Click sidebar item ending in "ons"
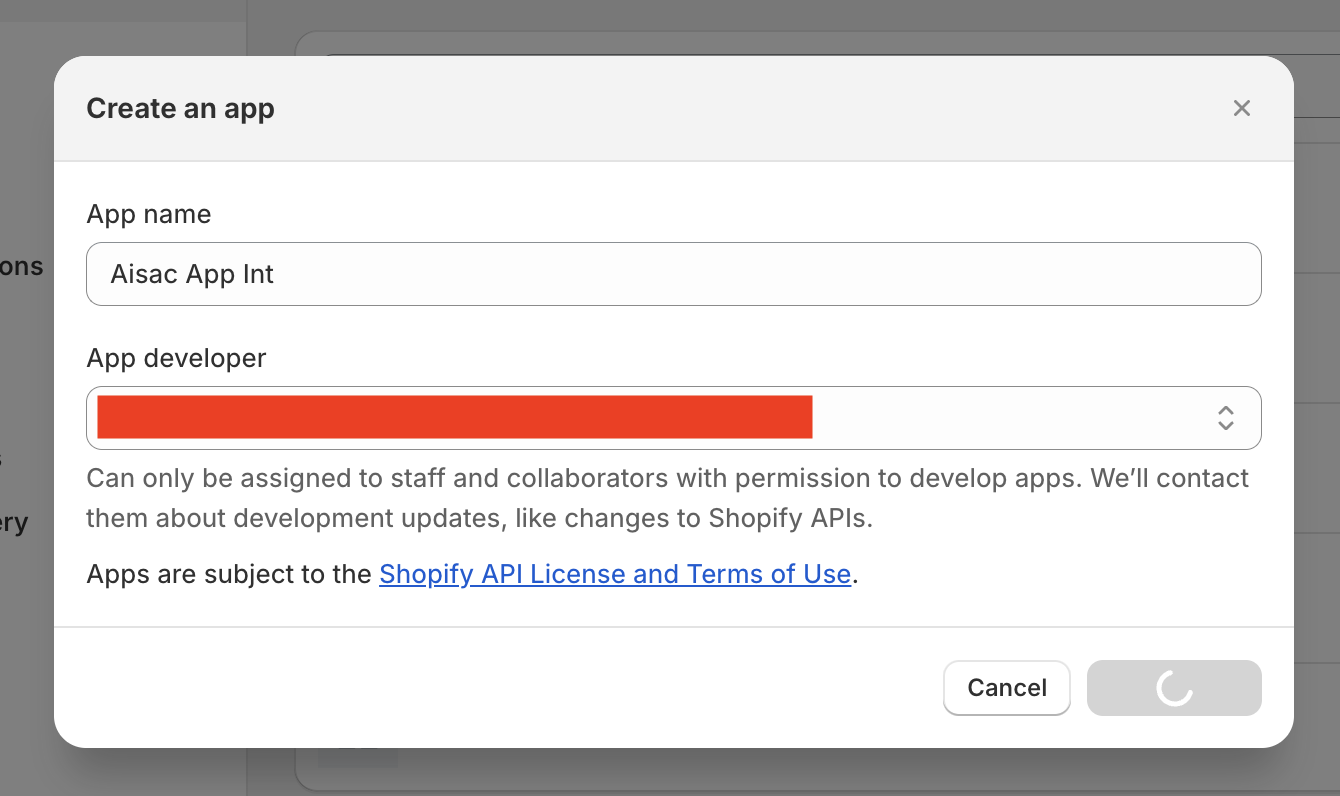1340x796 pixels. 22,266
